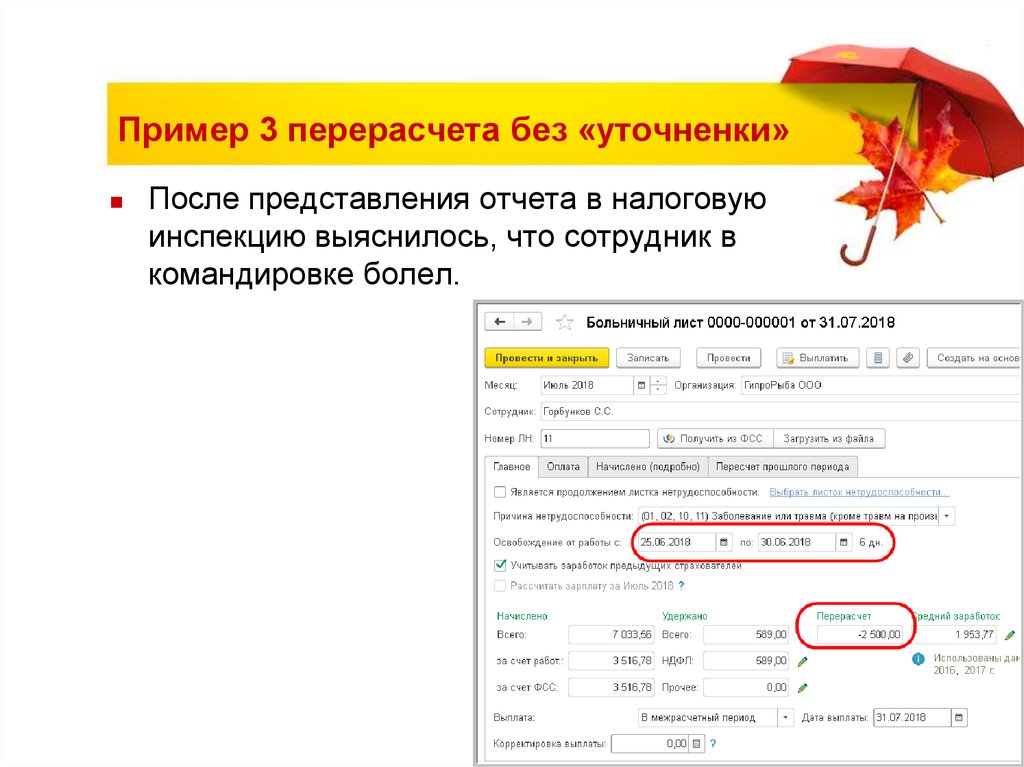Edit Средний заработок with the pencil icon

tap(1009, 635)
